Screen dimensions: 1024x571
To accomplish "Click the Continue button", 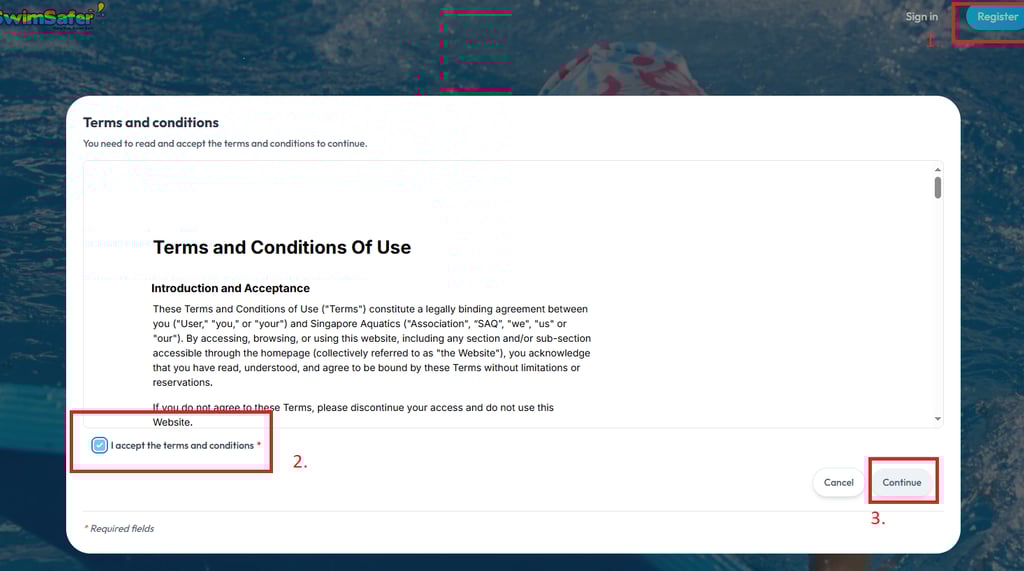I will 902,483.
